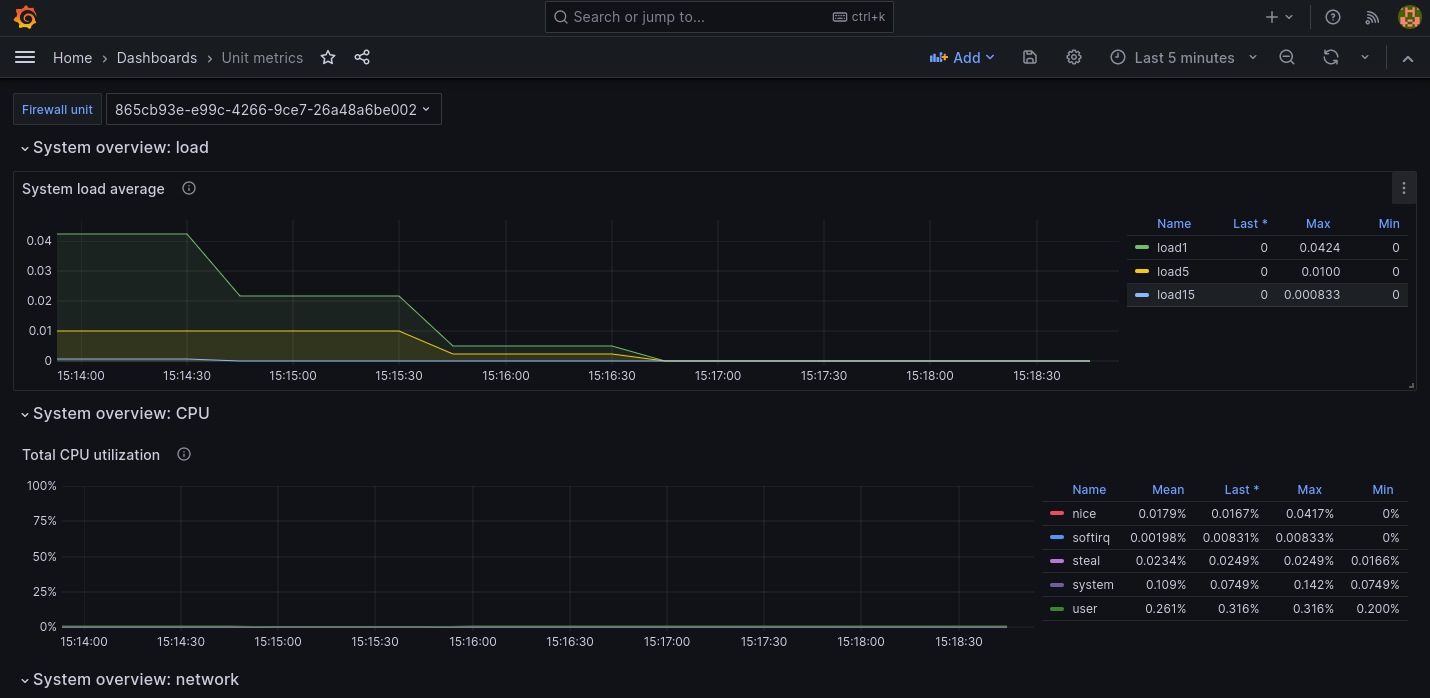The width and height of the screenshot is (1430, 698).
Task: Save the dashboard
Action: point(1029,58)
